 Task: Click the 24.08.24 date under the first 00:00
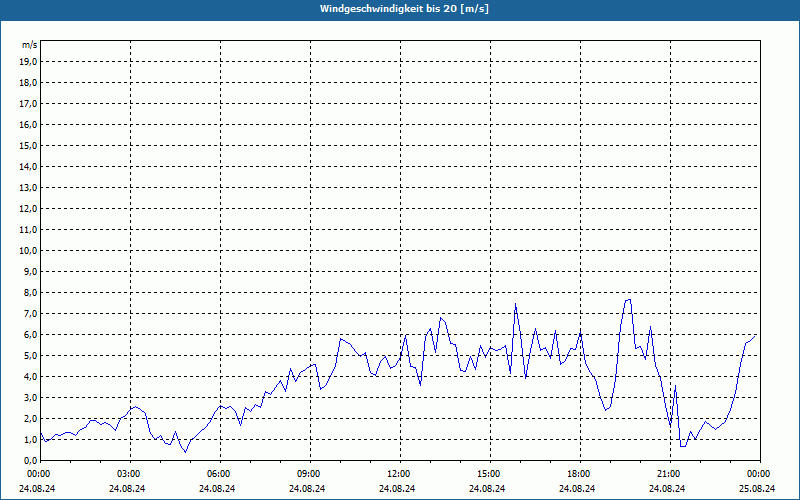pos(37,488)
